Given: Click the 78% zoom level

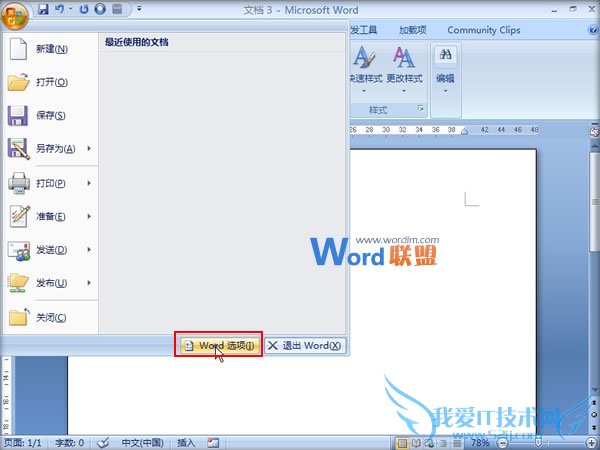Looking at the screenshot, I should pos(480,443).
